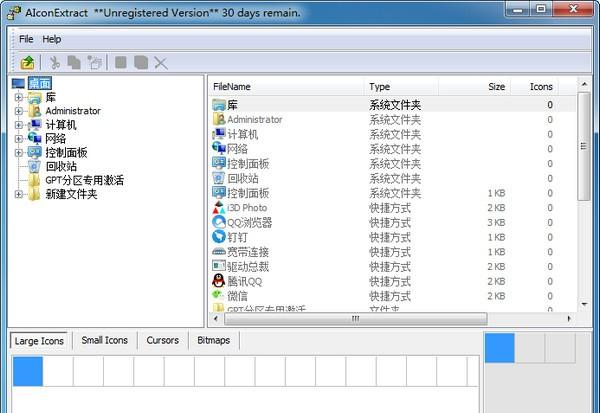
Task: Select 回收站 in the folder tree
Action: coord(61,167)
